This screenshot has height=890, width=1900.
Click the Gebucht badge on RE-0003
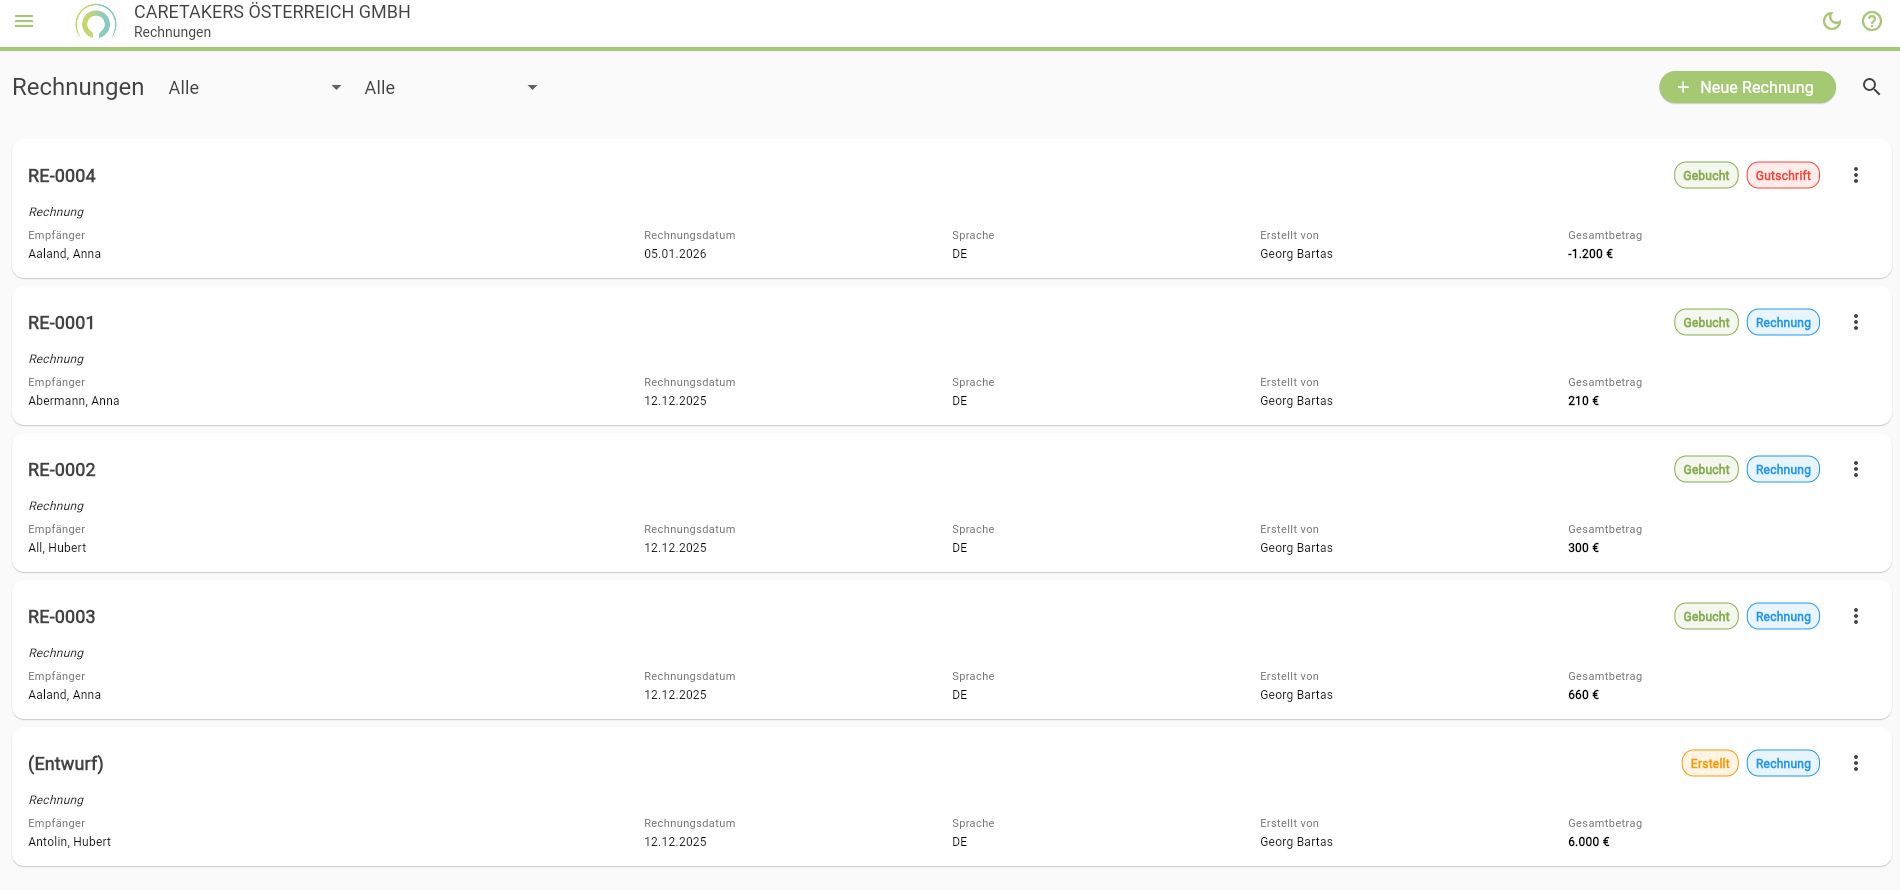(x=1706, y=616)
